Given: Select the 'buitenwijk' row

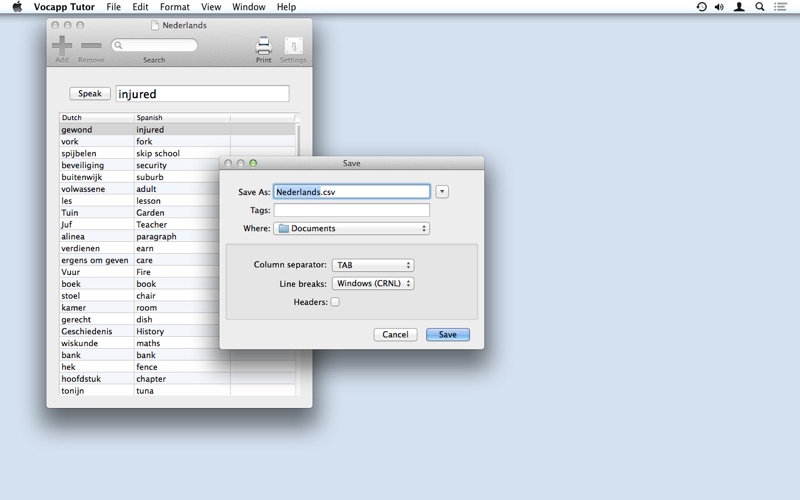Looking at the screenshot, I should [140, 177].
